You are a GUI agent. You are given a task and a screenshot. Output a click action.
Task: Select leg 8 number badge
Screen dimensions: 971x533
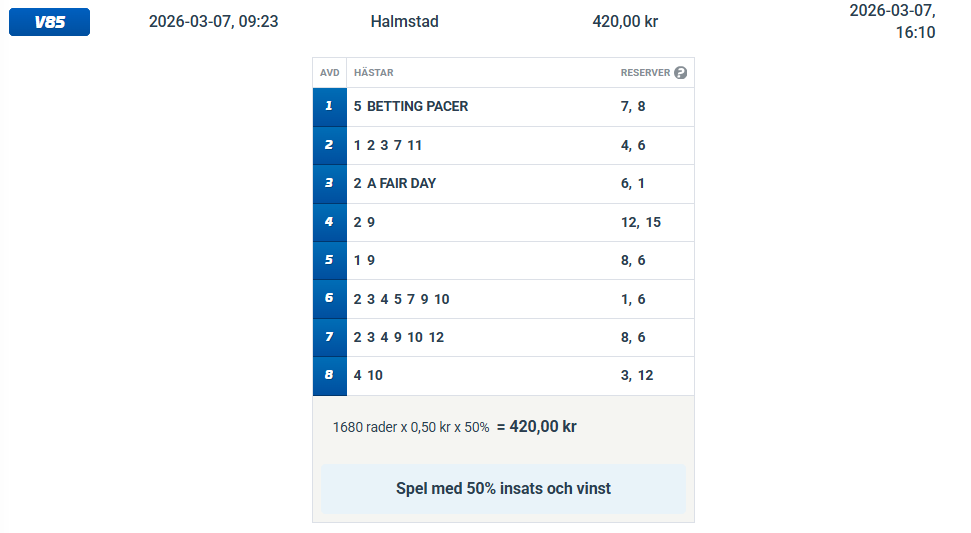click(329, 376)
